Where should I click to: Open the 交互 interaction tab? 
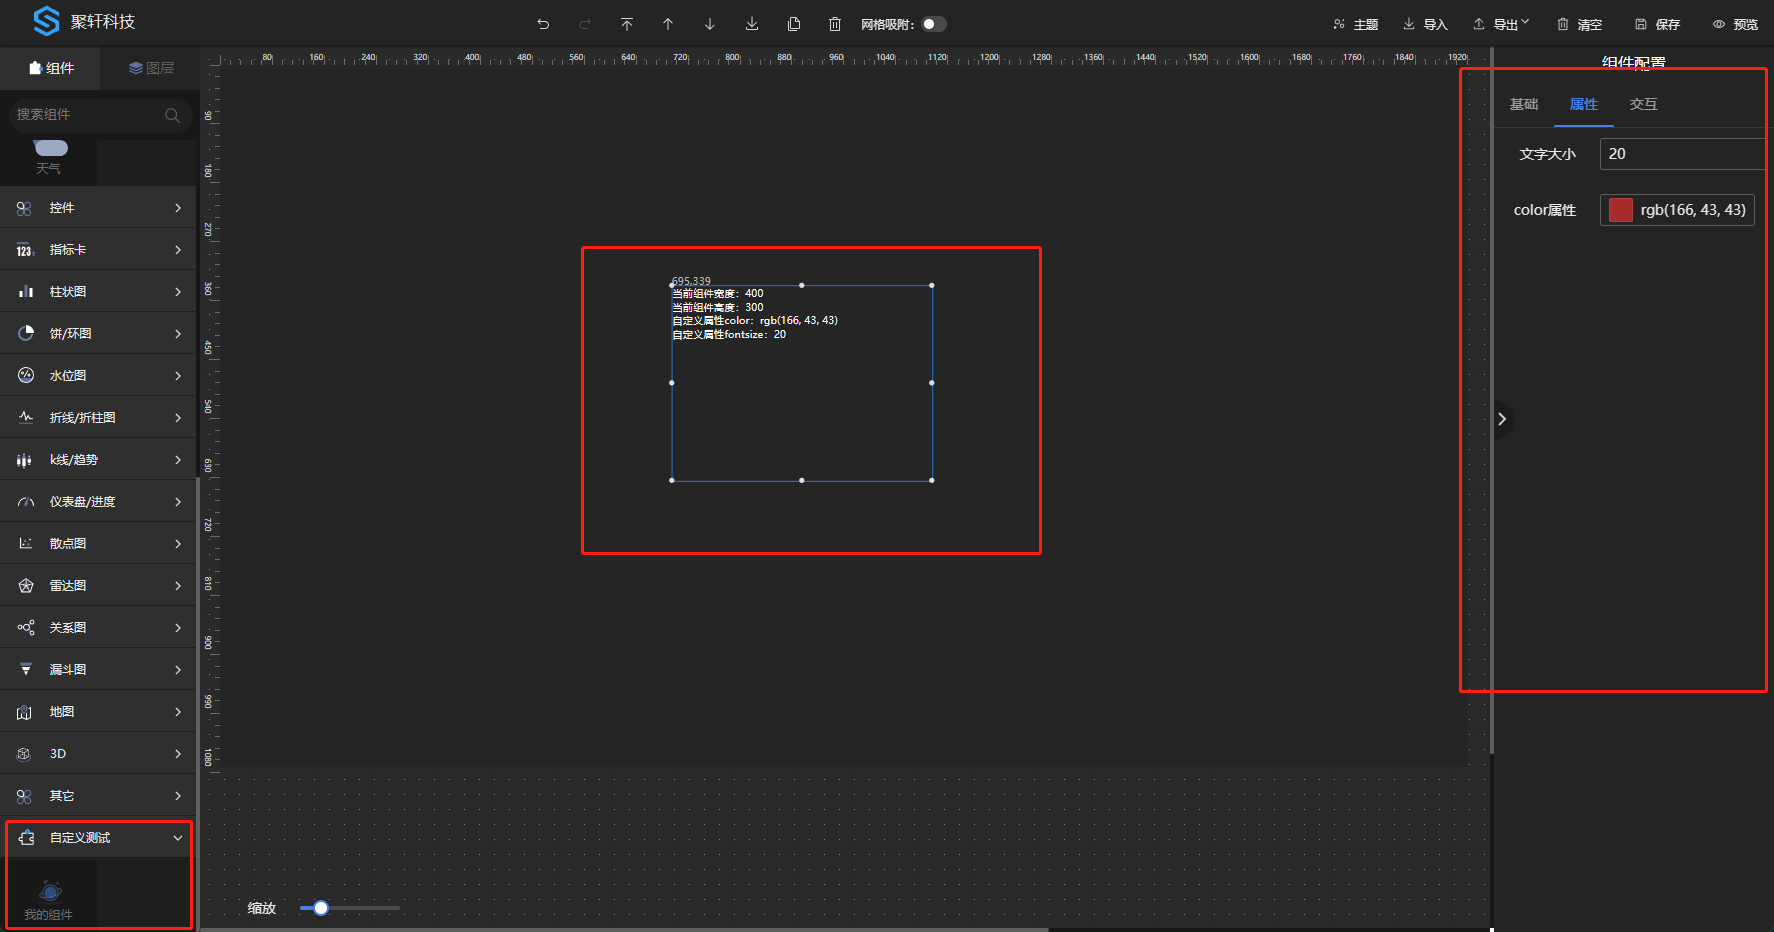click(x=1643, y=104)
